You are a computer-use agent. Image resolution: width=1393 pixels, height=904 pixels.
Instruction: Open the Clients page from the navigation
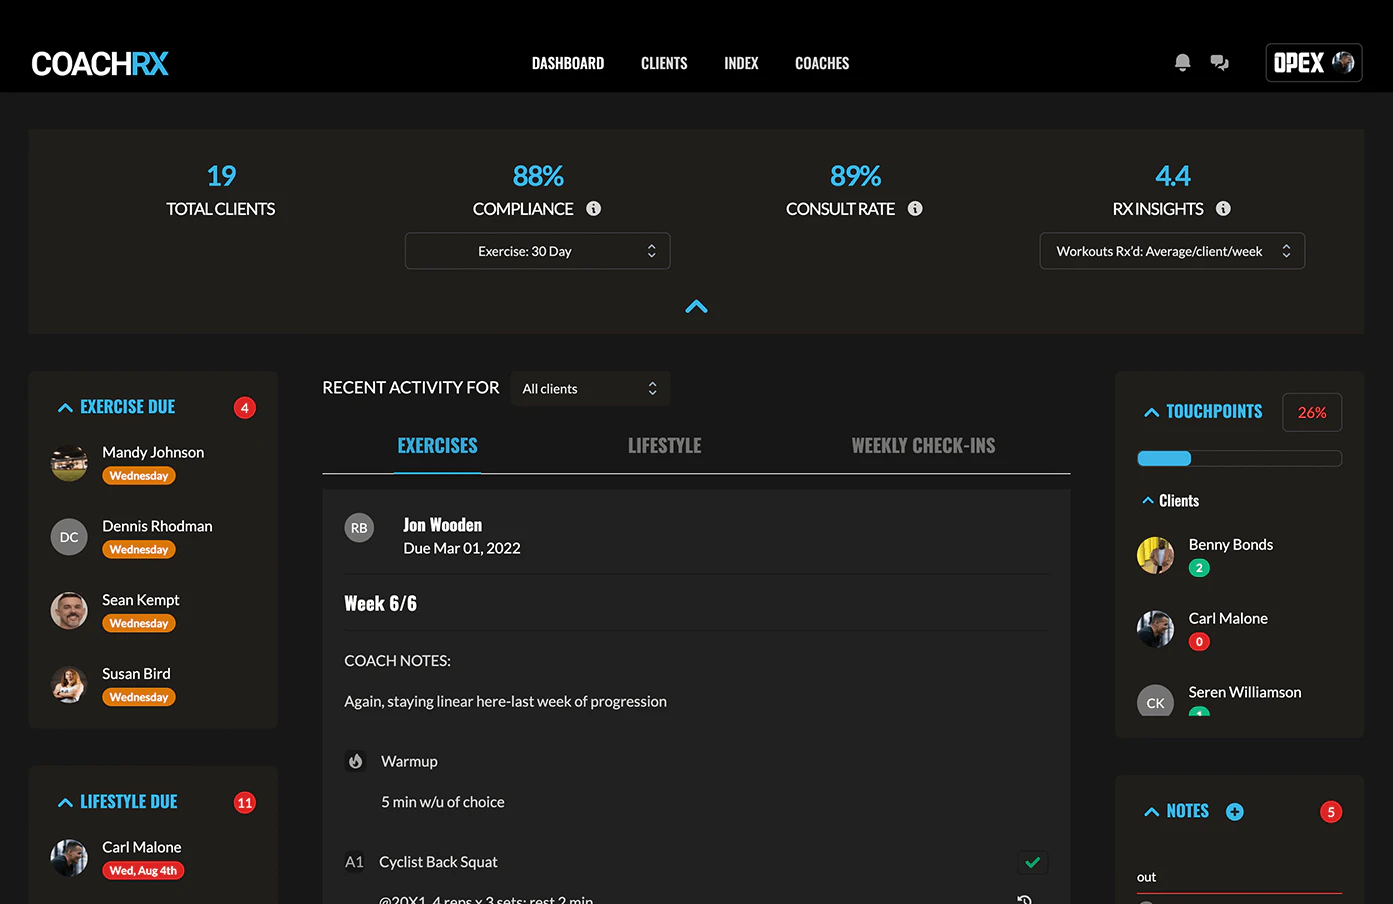[x=663, y=62]
